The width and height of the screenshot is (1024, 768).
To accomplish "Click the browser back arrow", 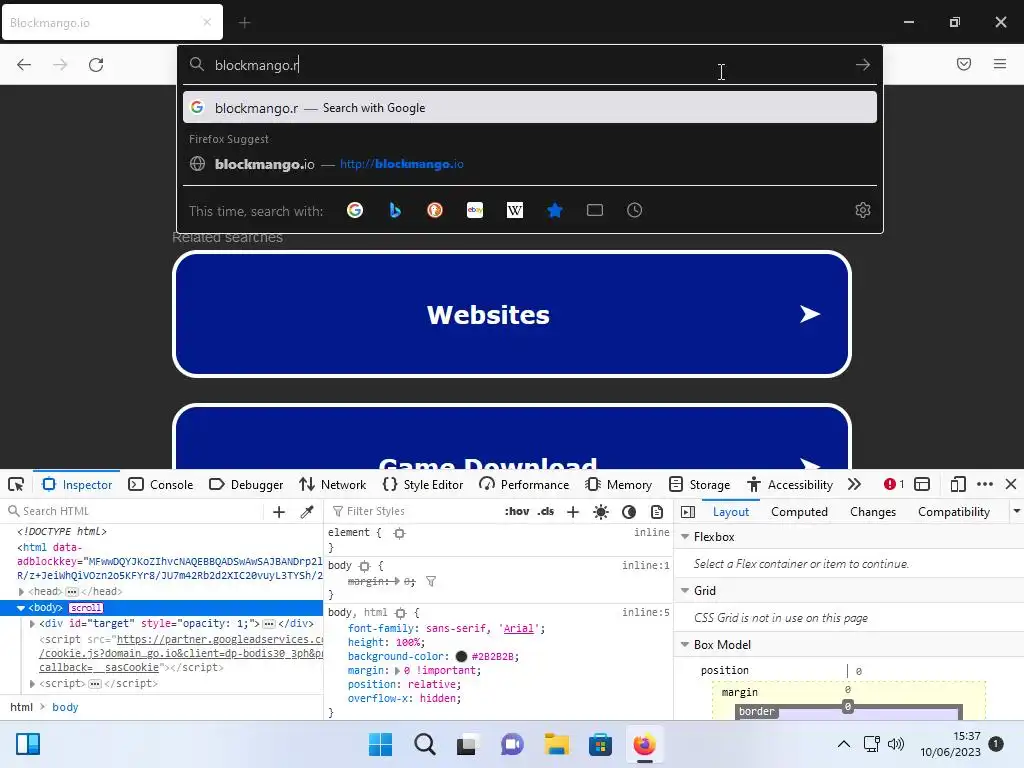I will pos(24,65).
